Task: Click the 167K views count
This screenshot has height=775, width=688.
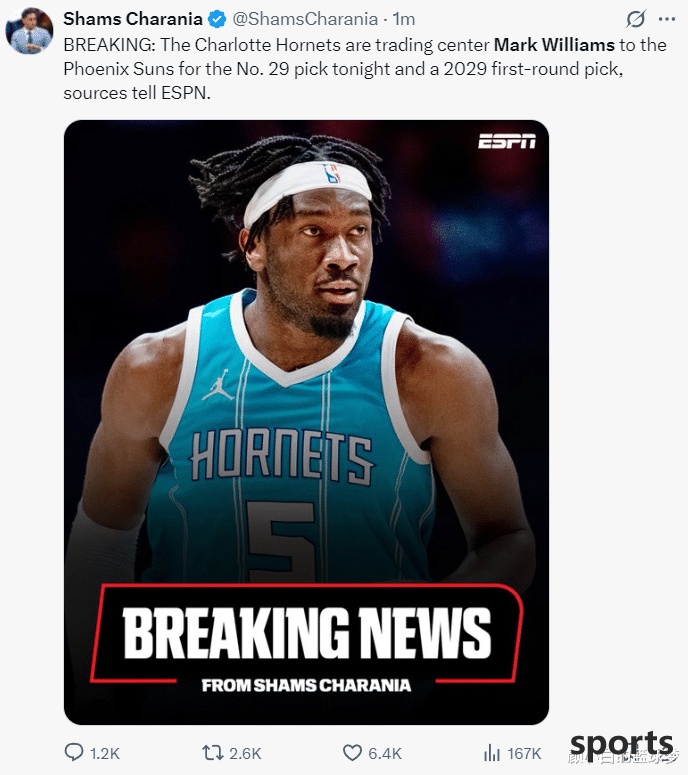Action: [524, 753]
